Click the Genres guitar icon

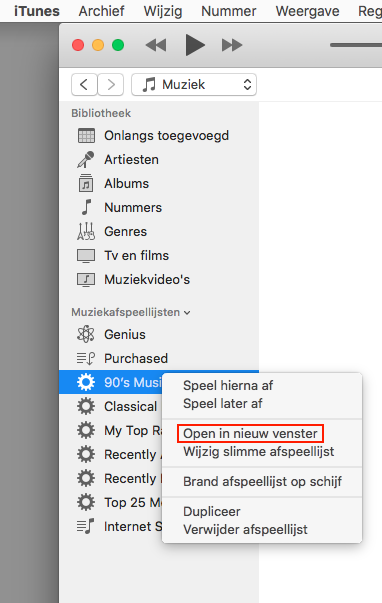(86, 232)
